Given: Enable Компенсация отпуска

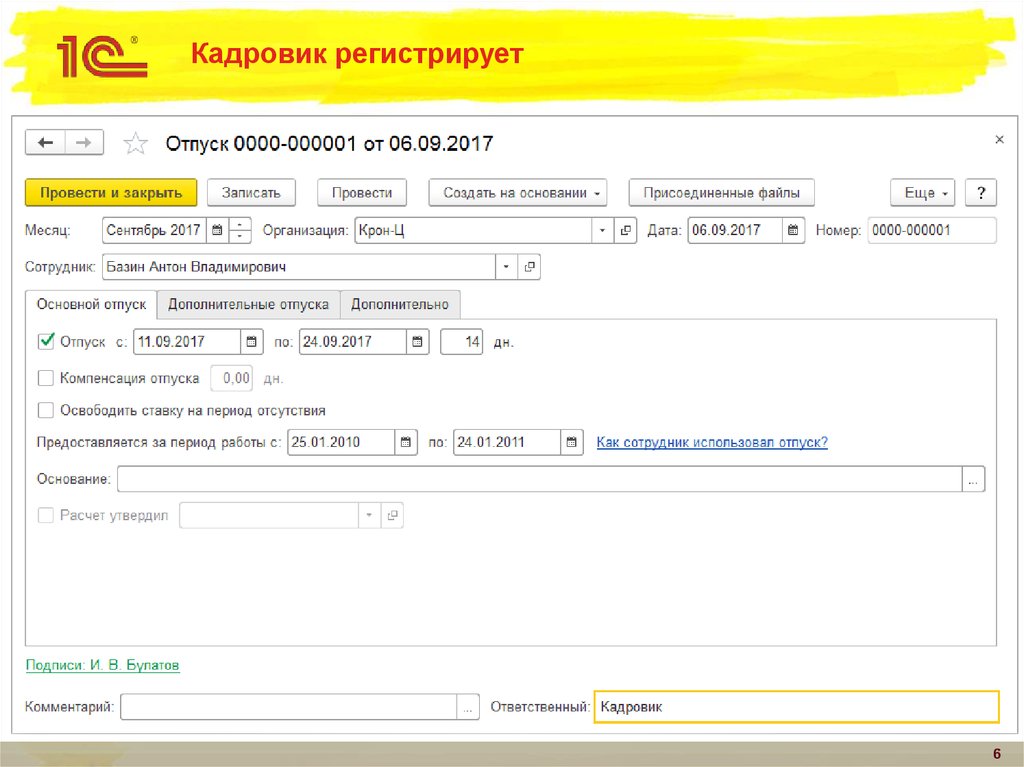Looking at the screenshot, I should (x=45, y=378).
